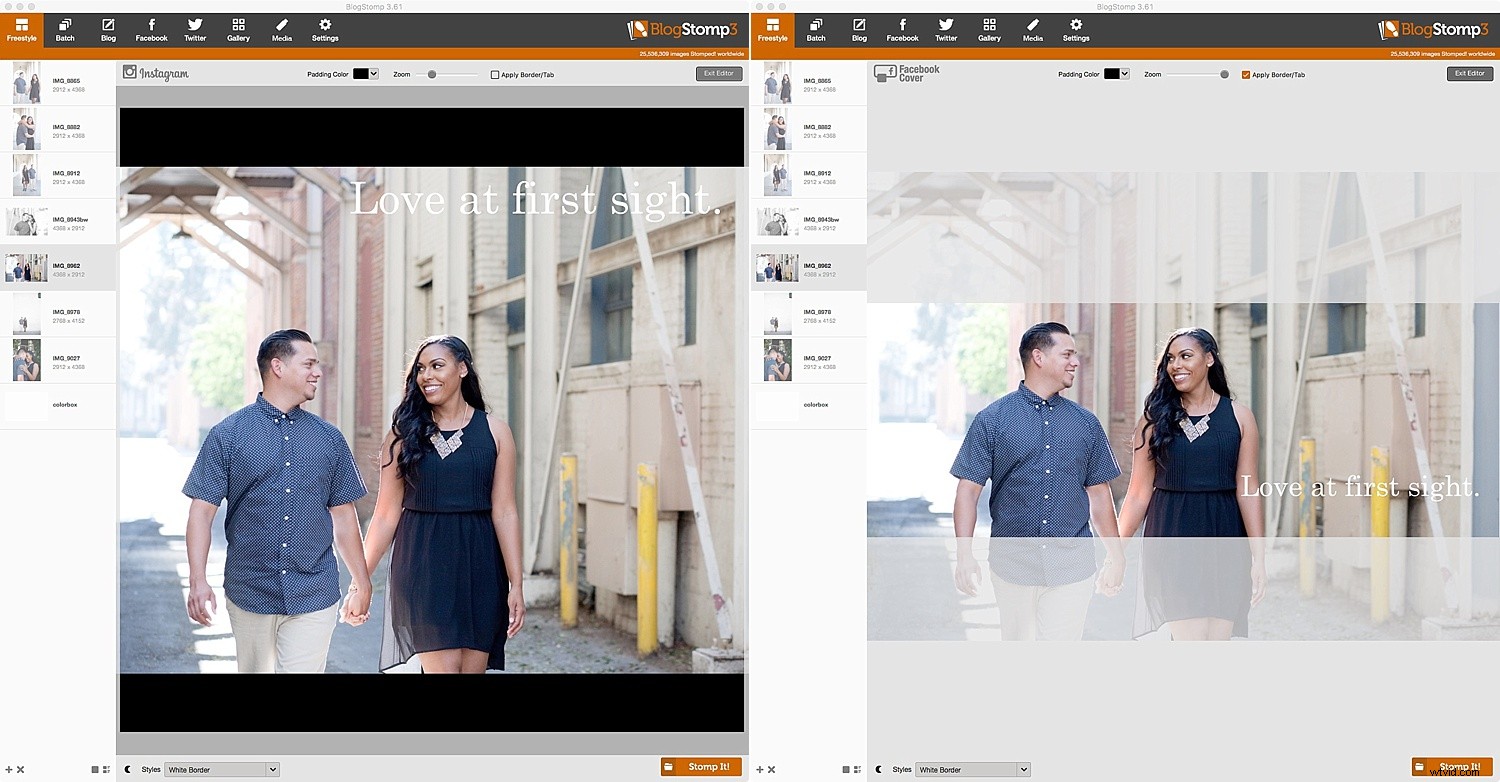Open the White Border styles dropdown
The image size is (1500, 782).
tap(221, 769)
